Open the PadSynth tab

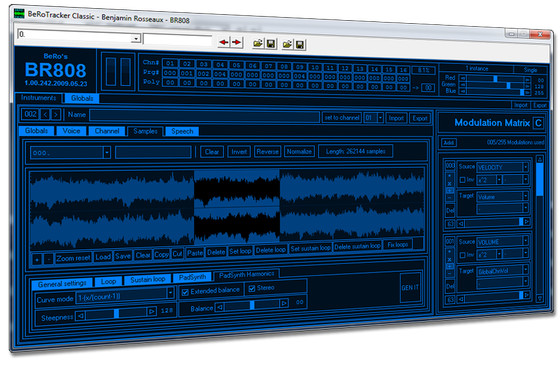pos(192,277)
